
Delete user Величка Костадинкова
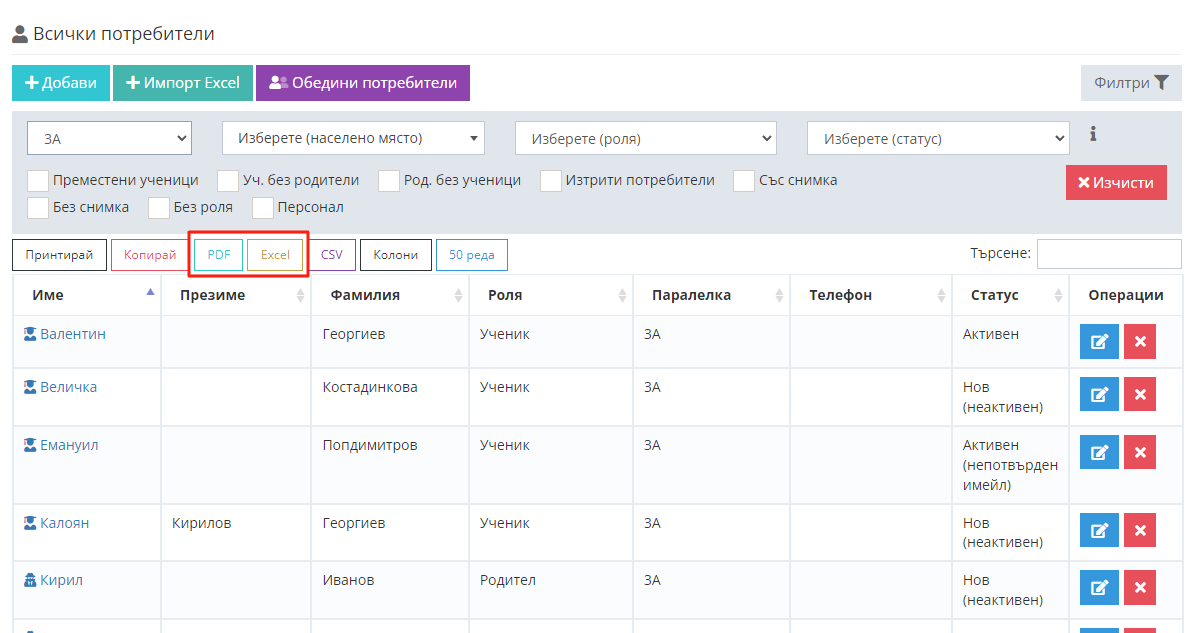point(1140,395)
